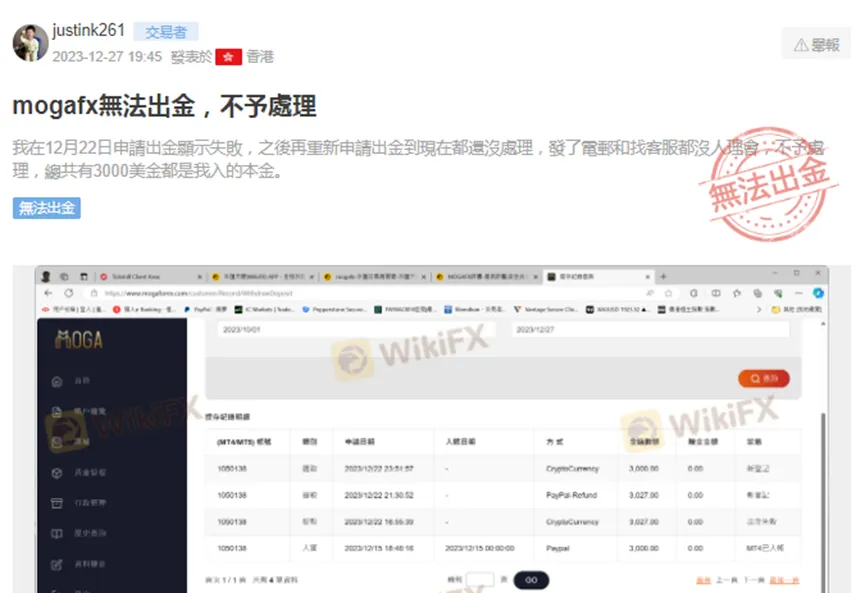The height and width of the screenshot is (593, 865).
Task: Click the next page pagination text
Action: pyautogui.click(x=754, y=580)
